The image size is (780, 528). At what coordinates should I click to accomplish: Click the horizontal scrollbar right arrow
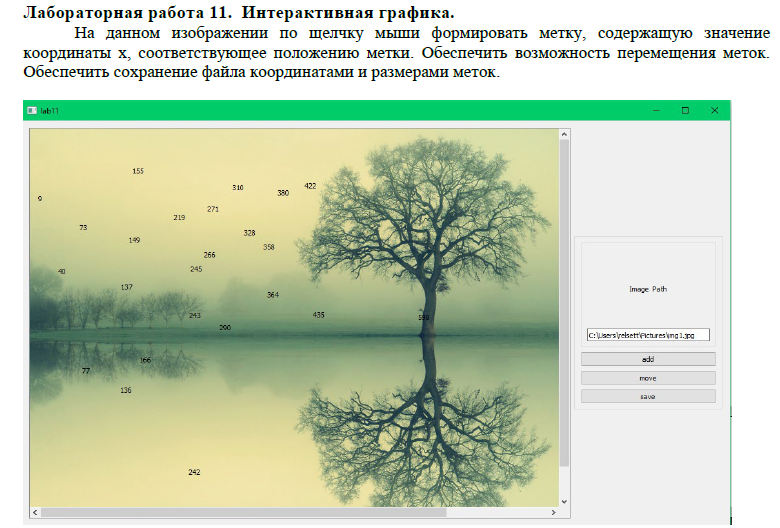pos(554,513)
